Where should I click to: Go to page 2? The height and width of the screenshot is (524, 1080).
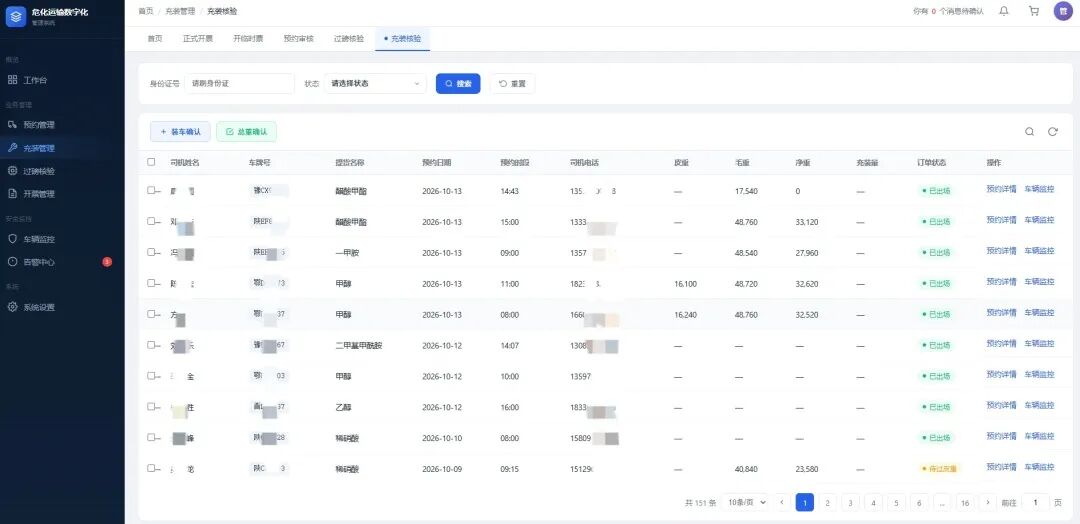point(827,503)
